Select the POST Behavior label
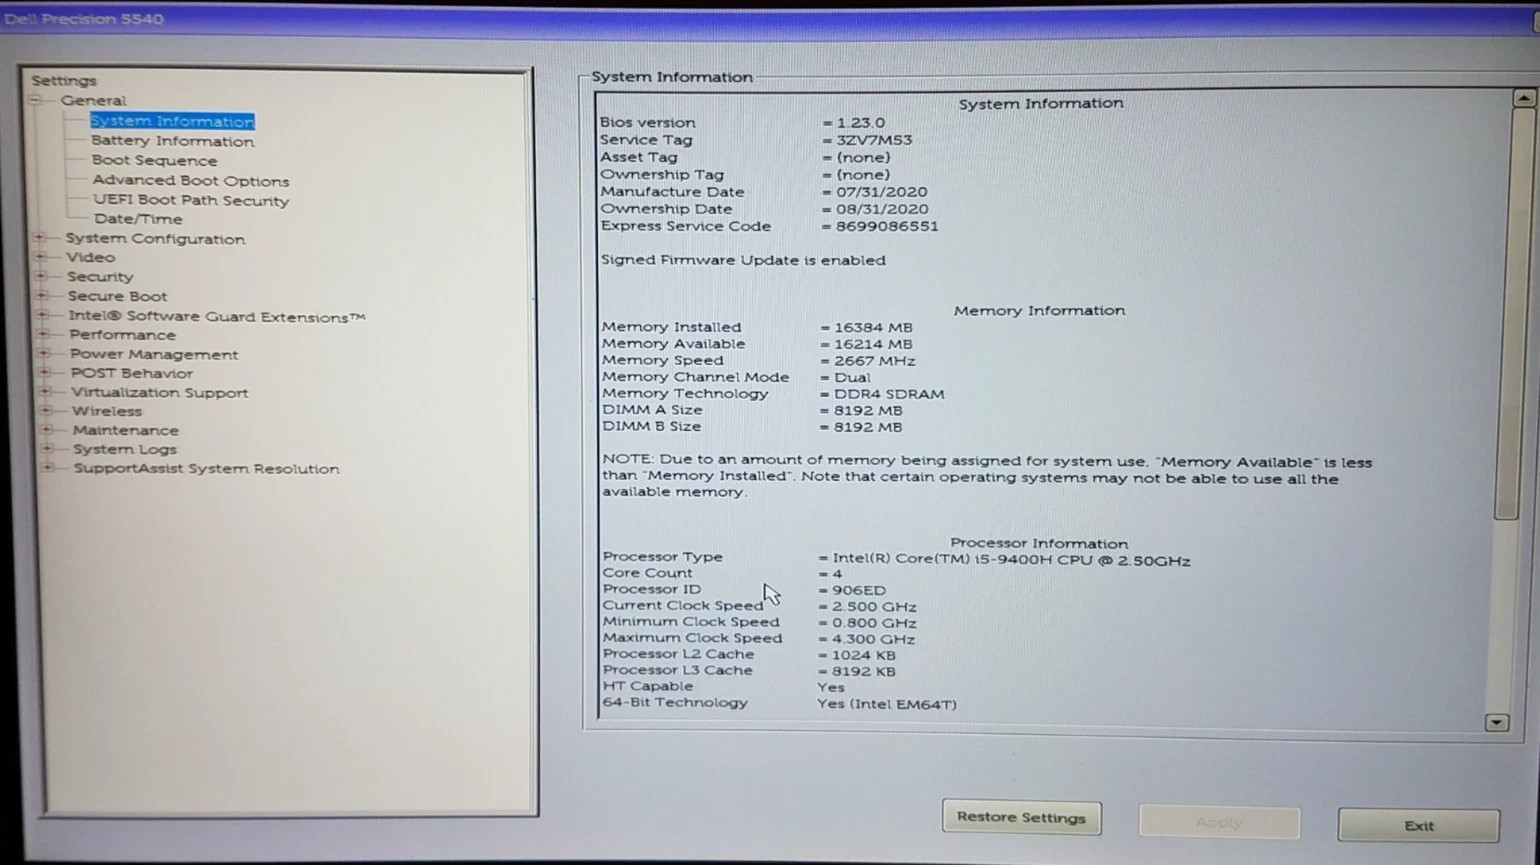The height and width of the screenshot is (865, 1540). pyautogui.click(x=132, y=373)
